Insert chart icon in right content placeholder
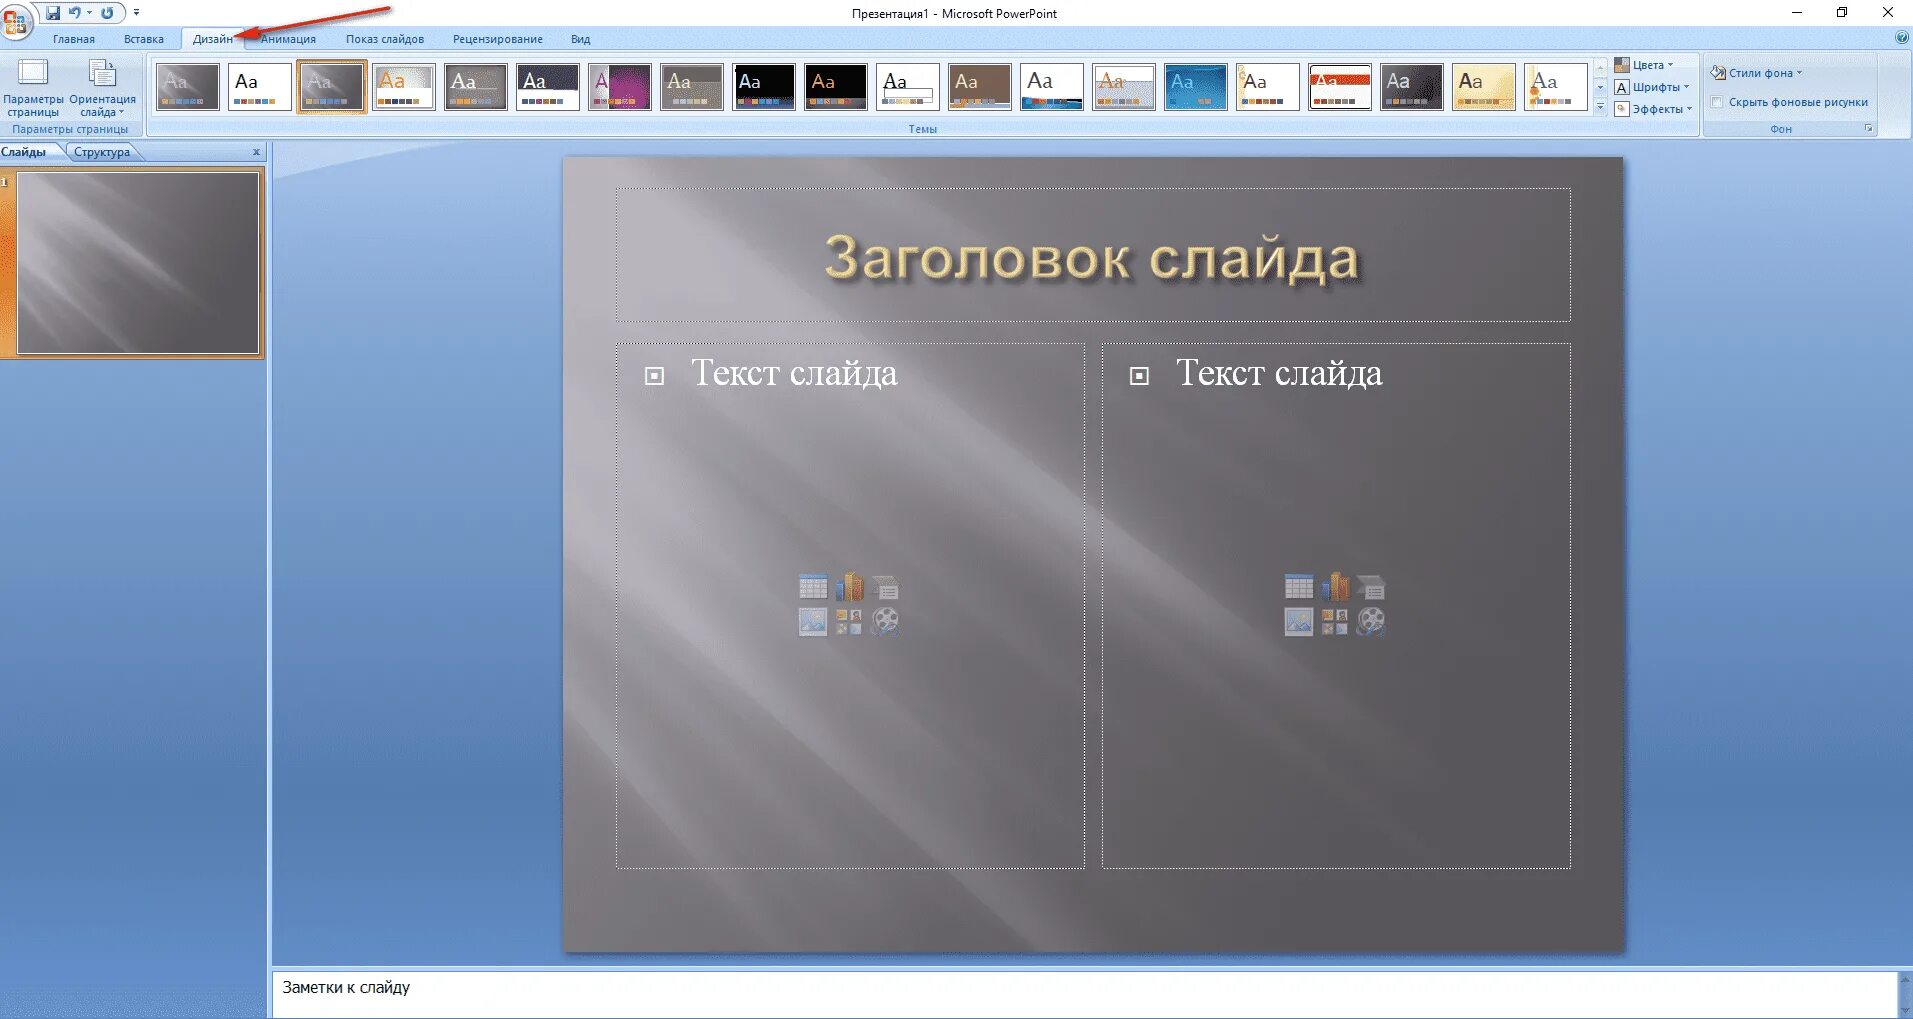 [1335, 587]
